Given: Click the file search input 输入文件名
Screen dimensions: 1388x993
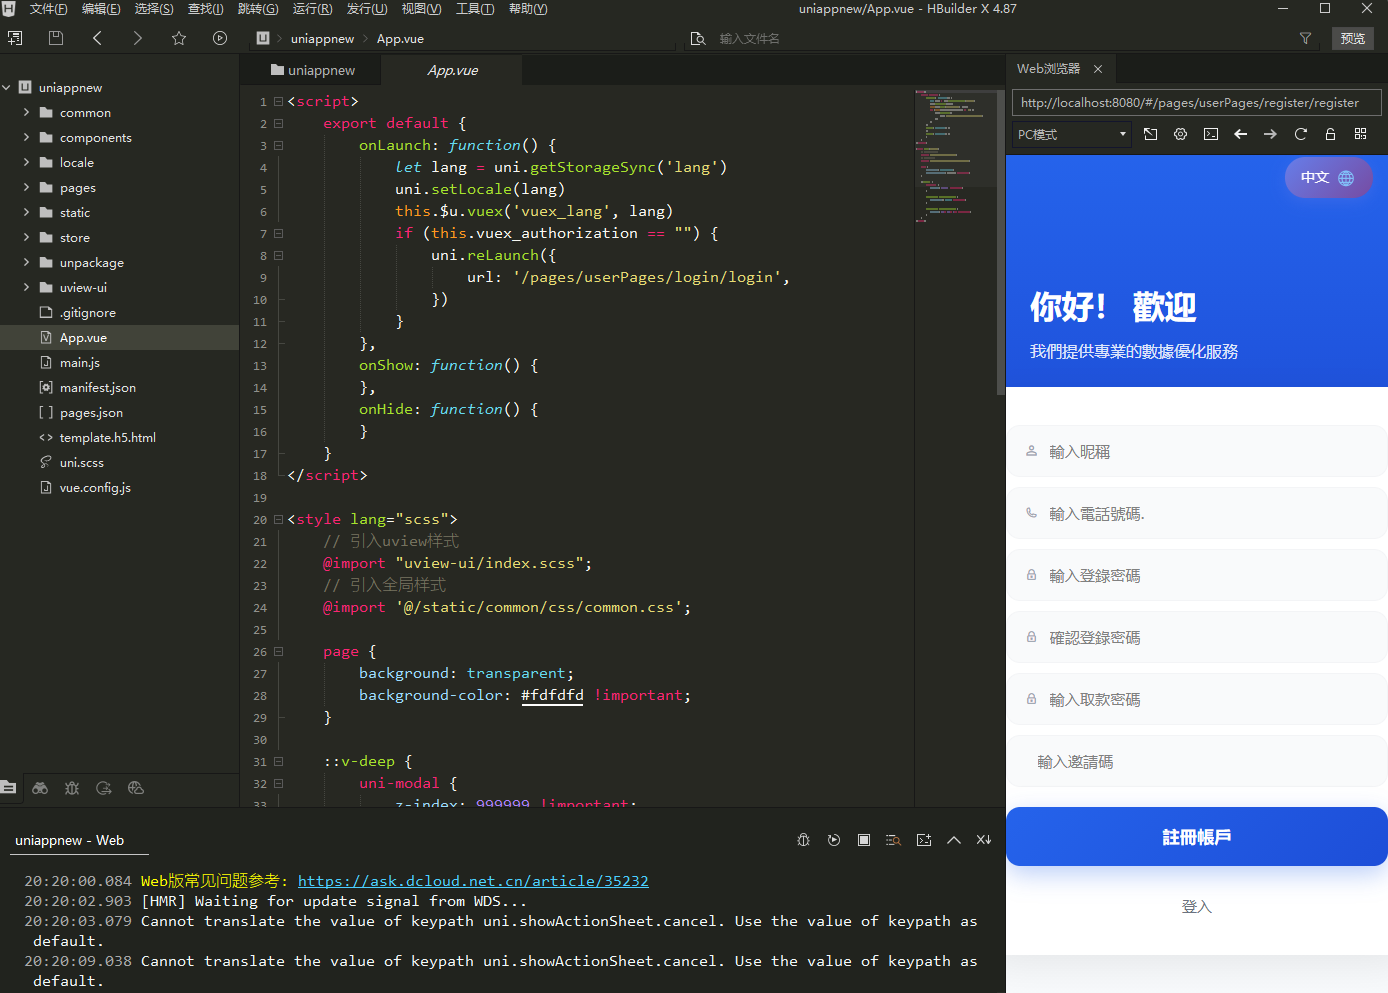Looking at the screenshot, I should (x=749, y=39).
